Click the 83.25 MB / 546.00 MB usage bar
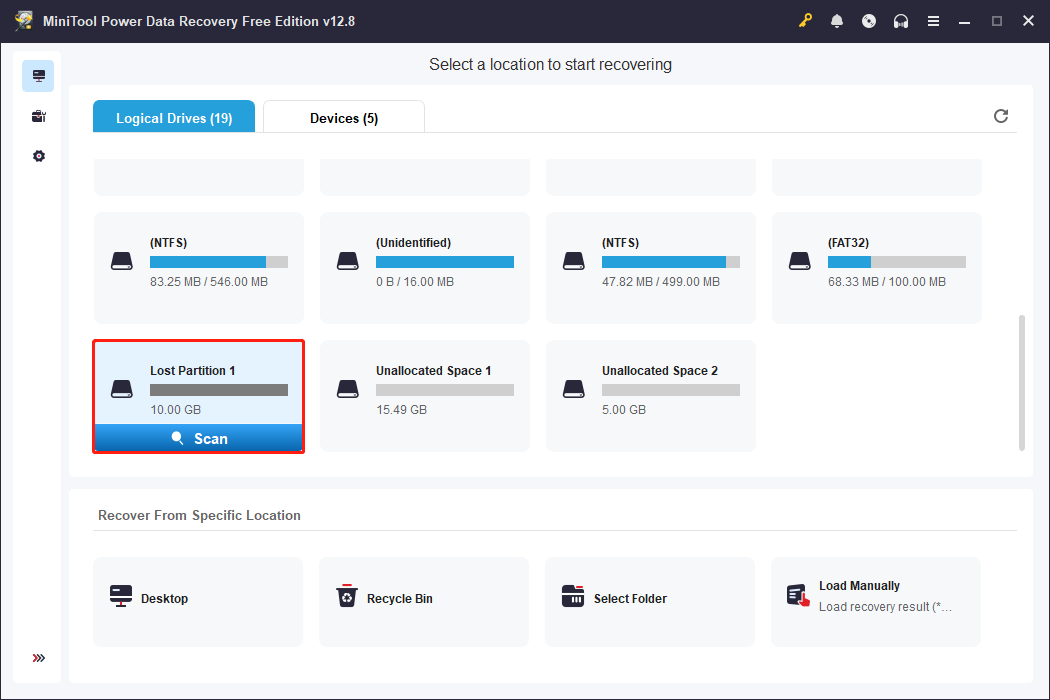 [x=219, y=262]
